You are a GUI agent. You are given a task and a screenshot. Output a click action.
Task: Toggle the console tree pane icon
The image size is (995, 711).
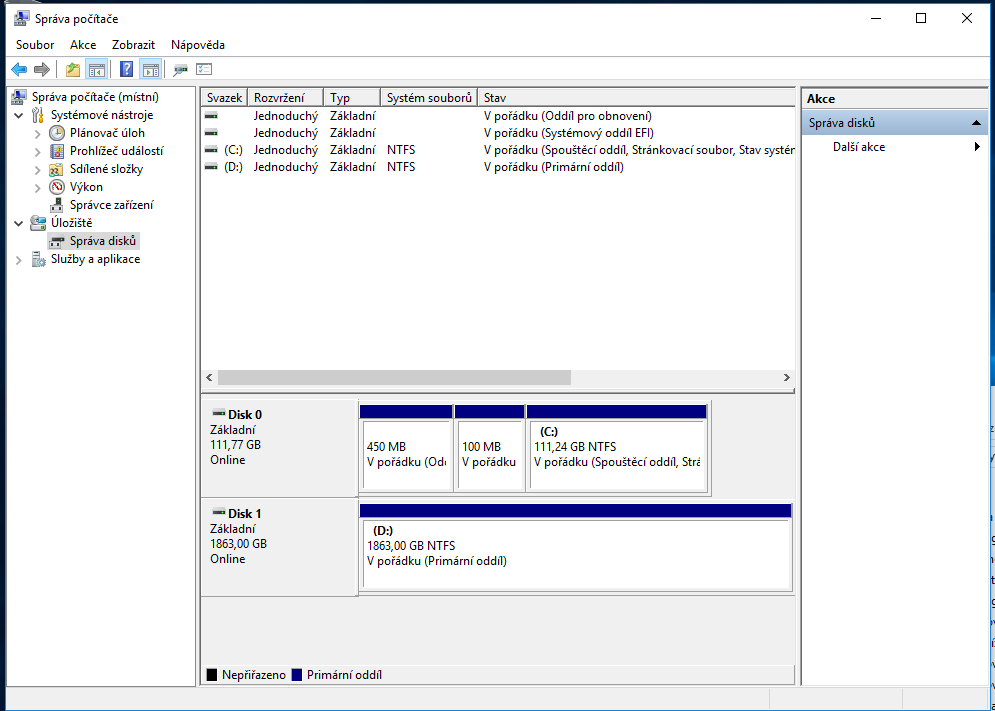[97, 69]
